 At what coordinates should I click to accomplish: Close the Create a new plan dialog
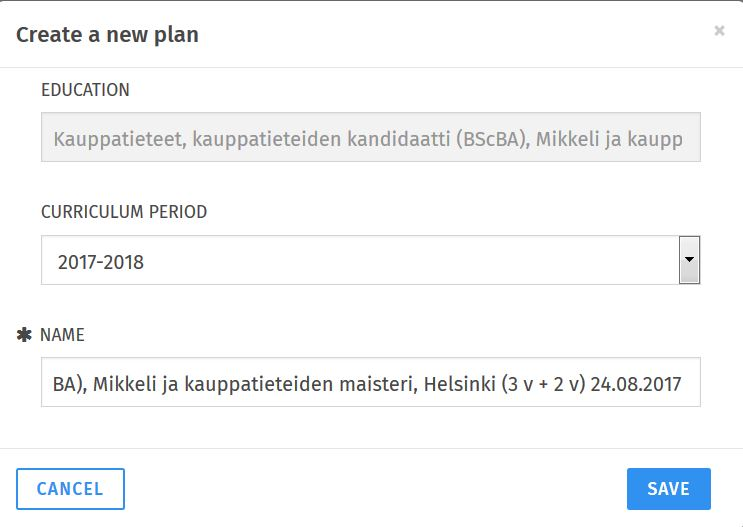tap(719, 31)
